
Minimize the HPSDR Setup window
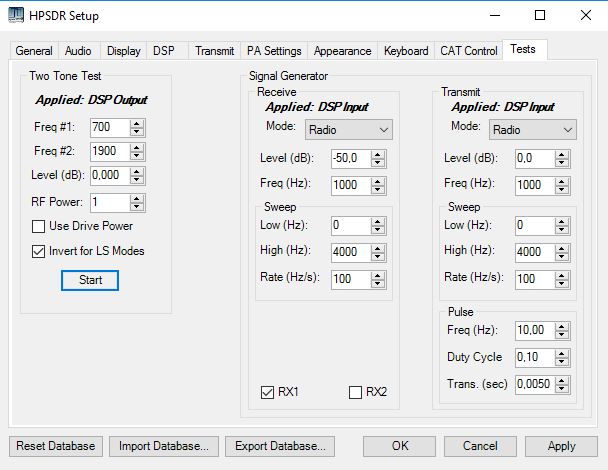[495, 15]
